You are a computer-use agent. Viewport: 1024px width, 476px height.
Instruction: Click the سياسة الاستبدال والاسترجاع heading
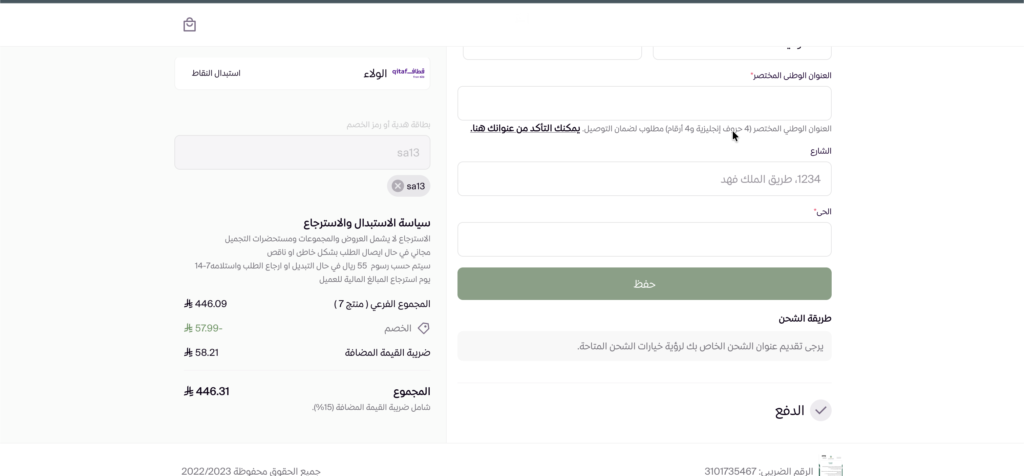click(x=366, y=223)
